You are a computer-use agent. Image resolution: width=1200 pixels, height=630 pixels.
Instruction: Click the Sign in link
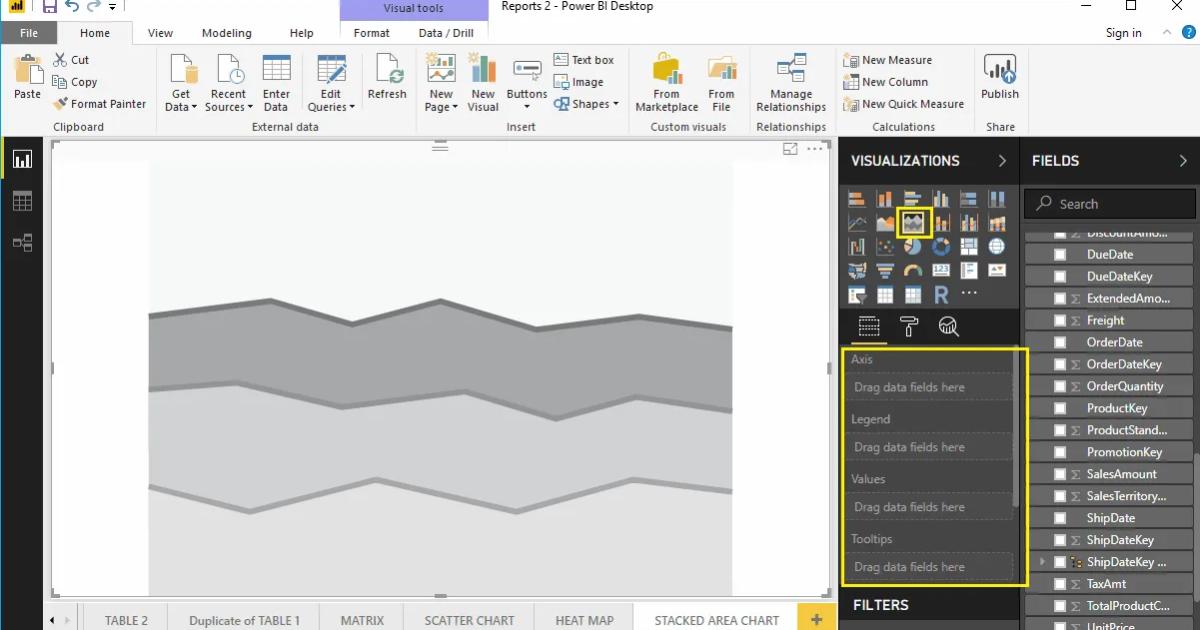tap(1122, 32)
